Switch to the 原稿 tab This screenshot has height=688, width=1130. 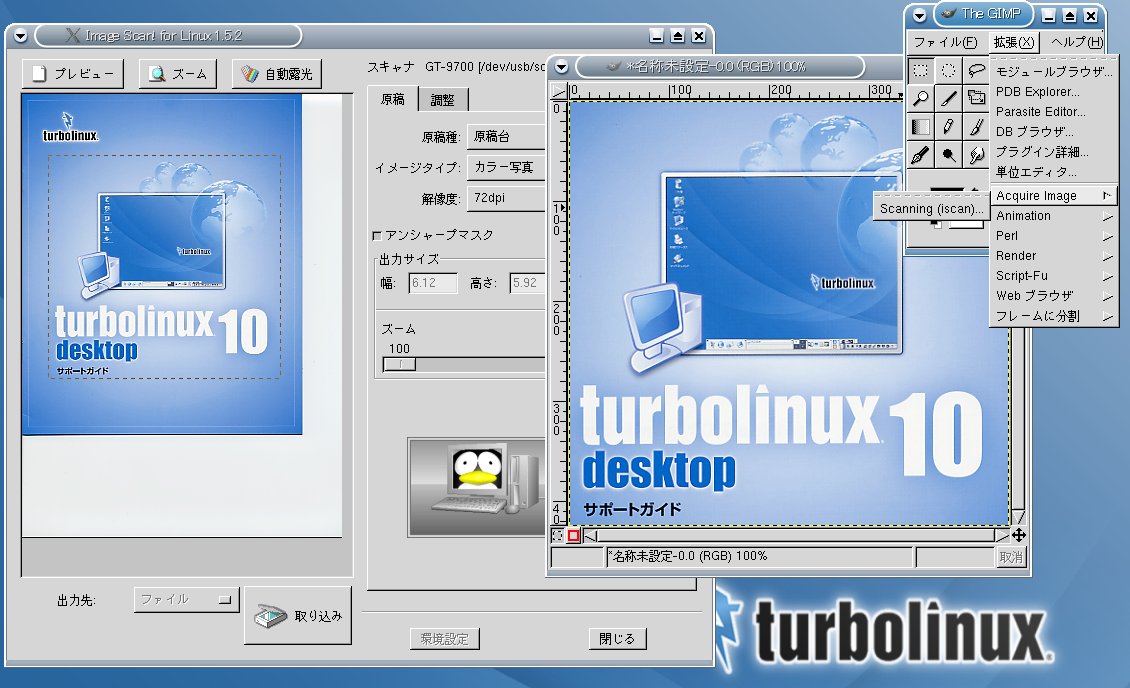point(393,99)
